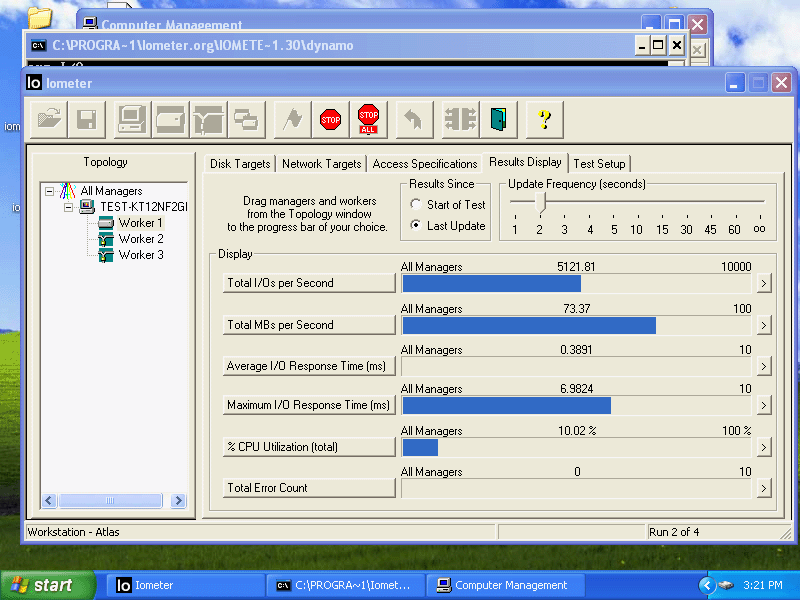Viewport: 800px width, 600px height.
Task: Open chart arrow for CPU Utilization
Action: [764, 447]
